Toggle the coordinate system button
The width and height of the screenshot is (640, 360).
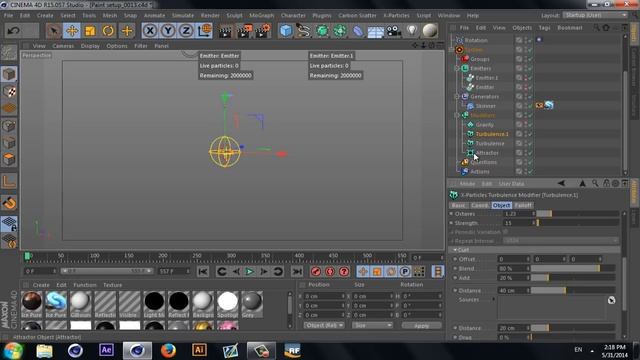pyautogui.click(x=204, y=31)
